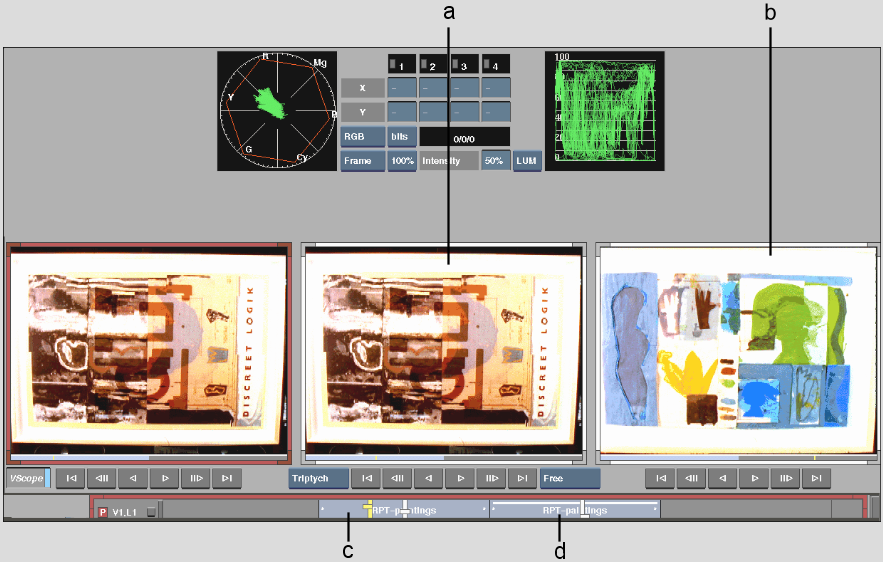Adjust the 50% intensity field
Screen dimensions: 883x562
click(x=496, y=160)
